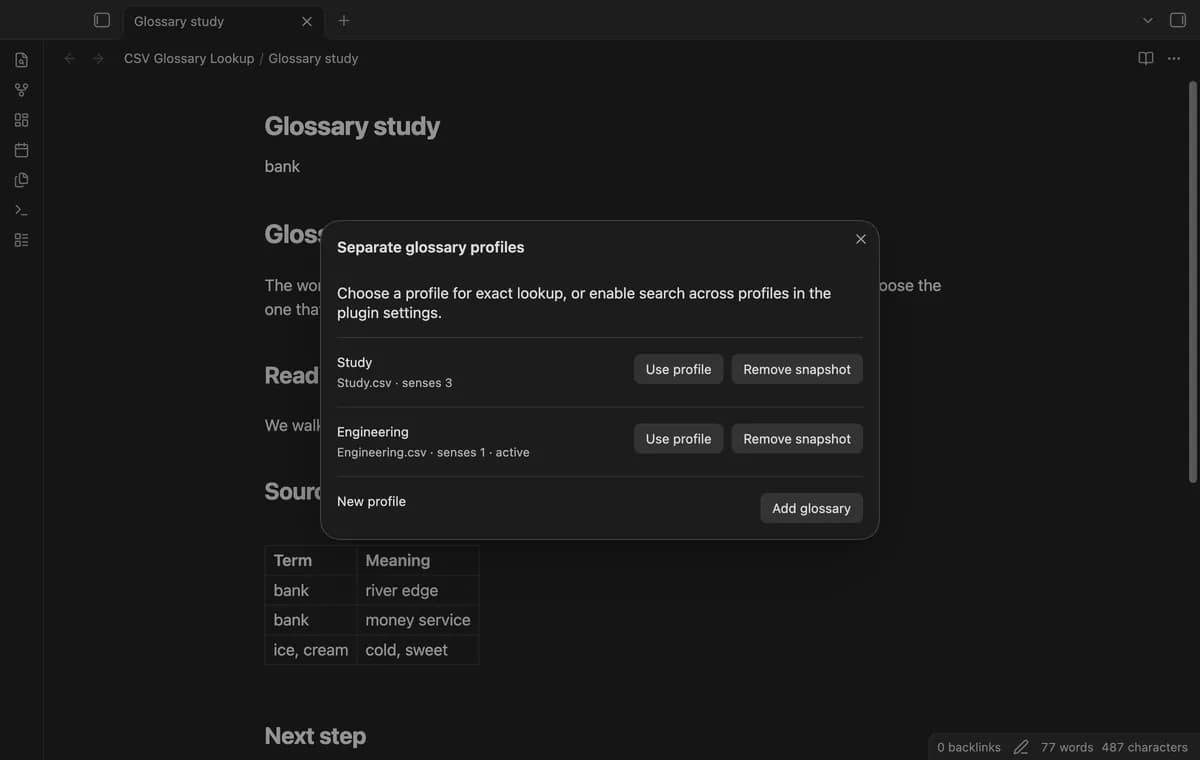This screenshot has height=760, width=1200.
Task: Add a new tab with plus icon
Action: 344,20
